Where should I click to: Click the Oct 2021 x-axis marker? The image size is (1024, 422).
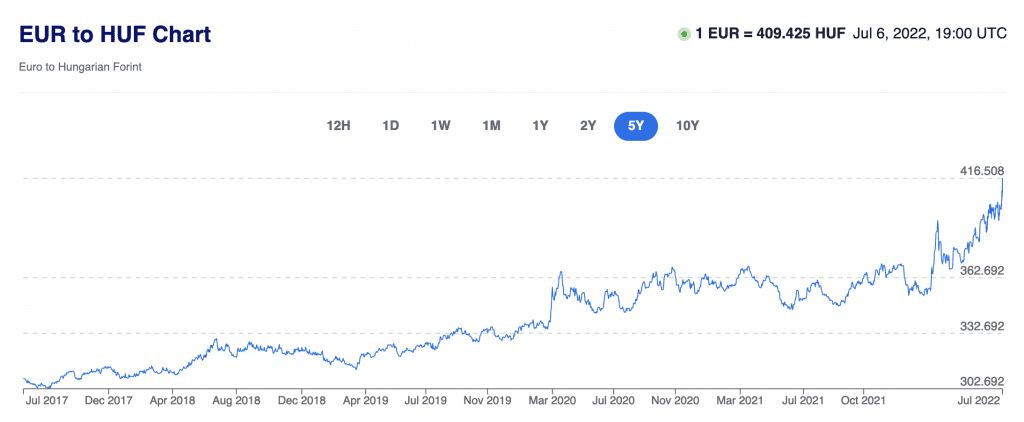[860, 401]
